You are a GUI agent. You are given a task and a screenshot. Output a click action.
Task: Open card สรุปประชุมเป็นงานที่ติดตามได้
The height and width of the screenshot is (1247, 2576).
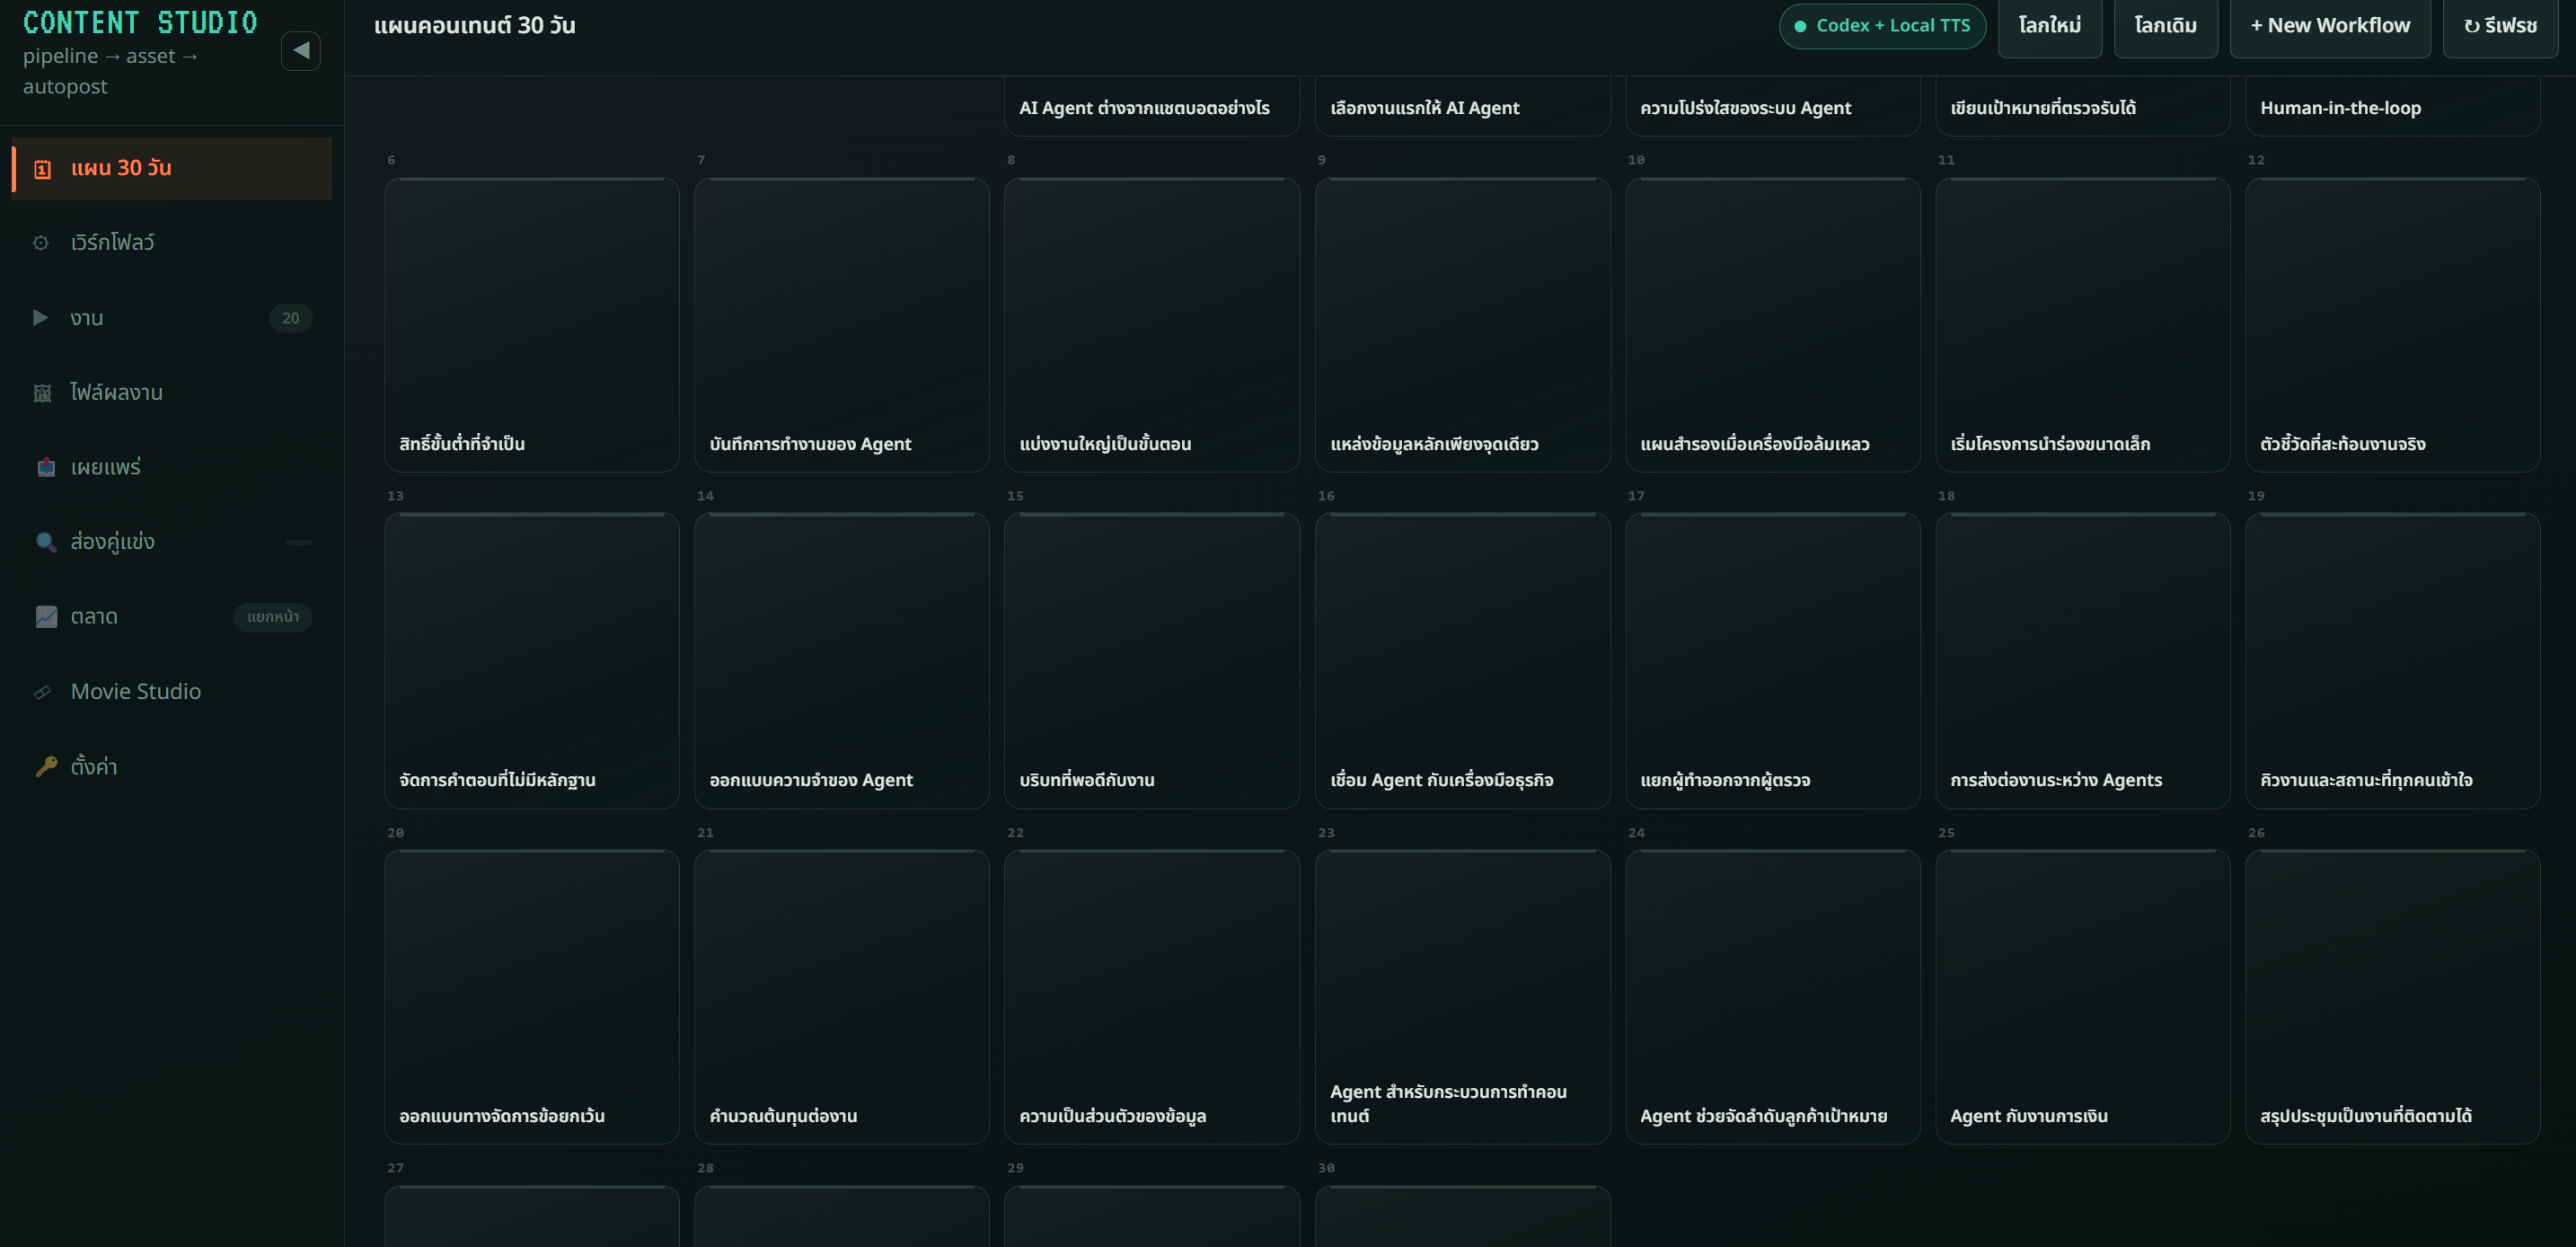pos(2392,997)
